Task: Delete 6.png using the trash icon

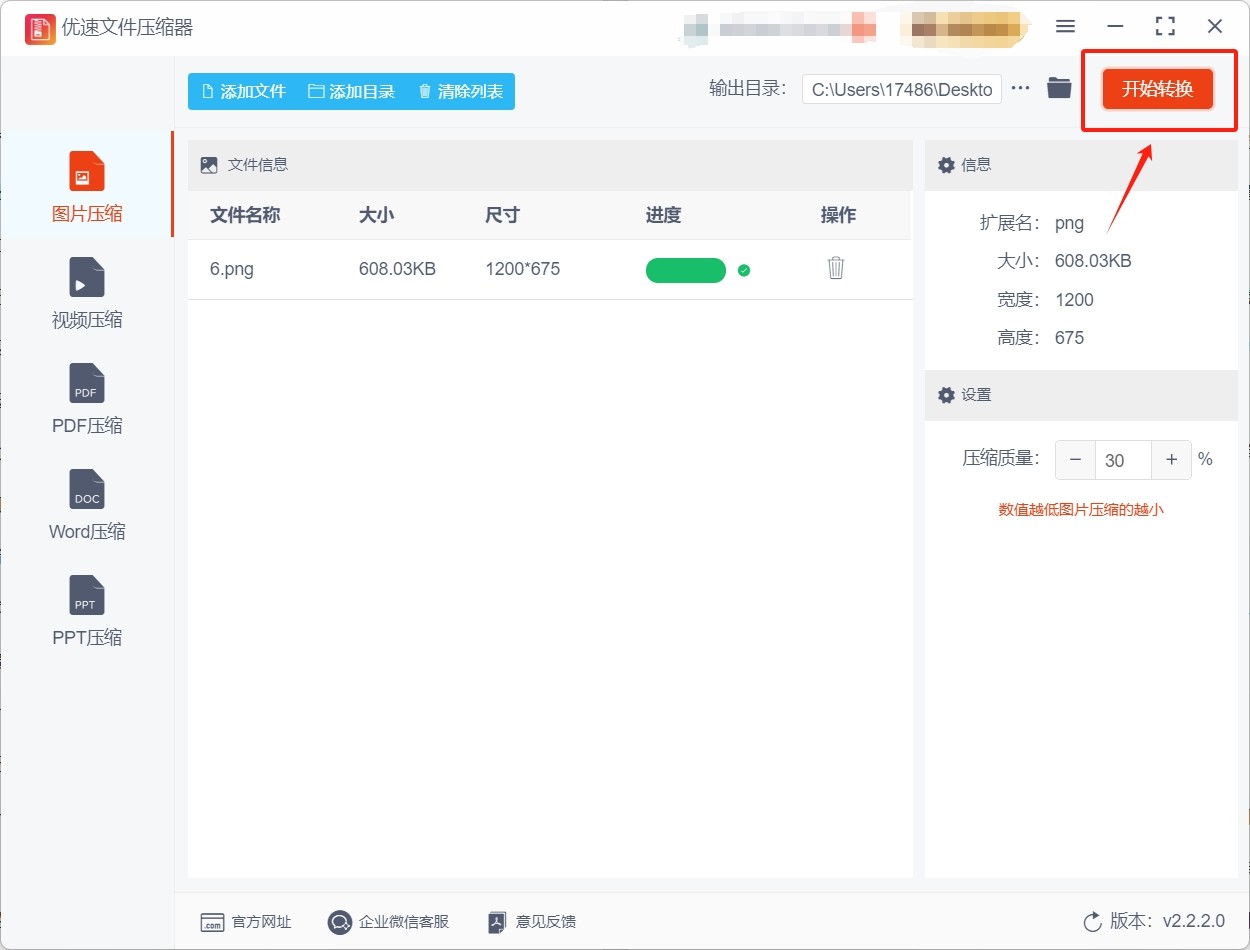Action: point(836,268)
